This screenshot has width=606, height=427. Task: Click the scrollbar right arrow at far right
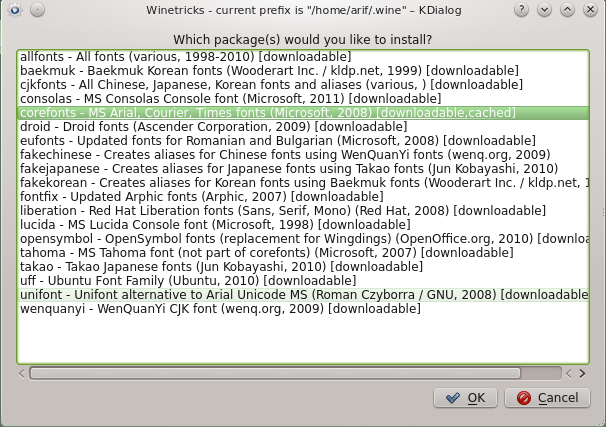coord(582,374)
